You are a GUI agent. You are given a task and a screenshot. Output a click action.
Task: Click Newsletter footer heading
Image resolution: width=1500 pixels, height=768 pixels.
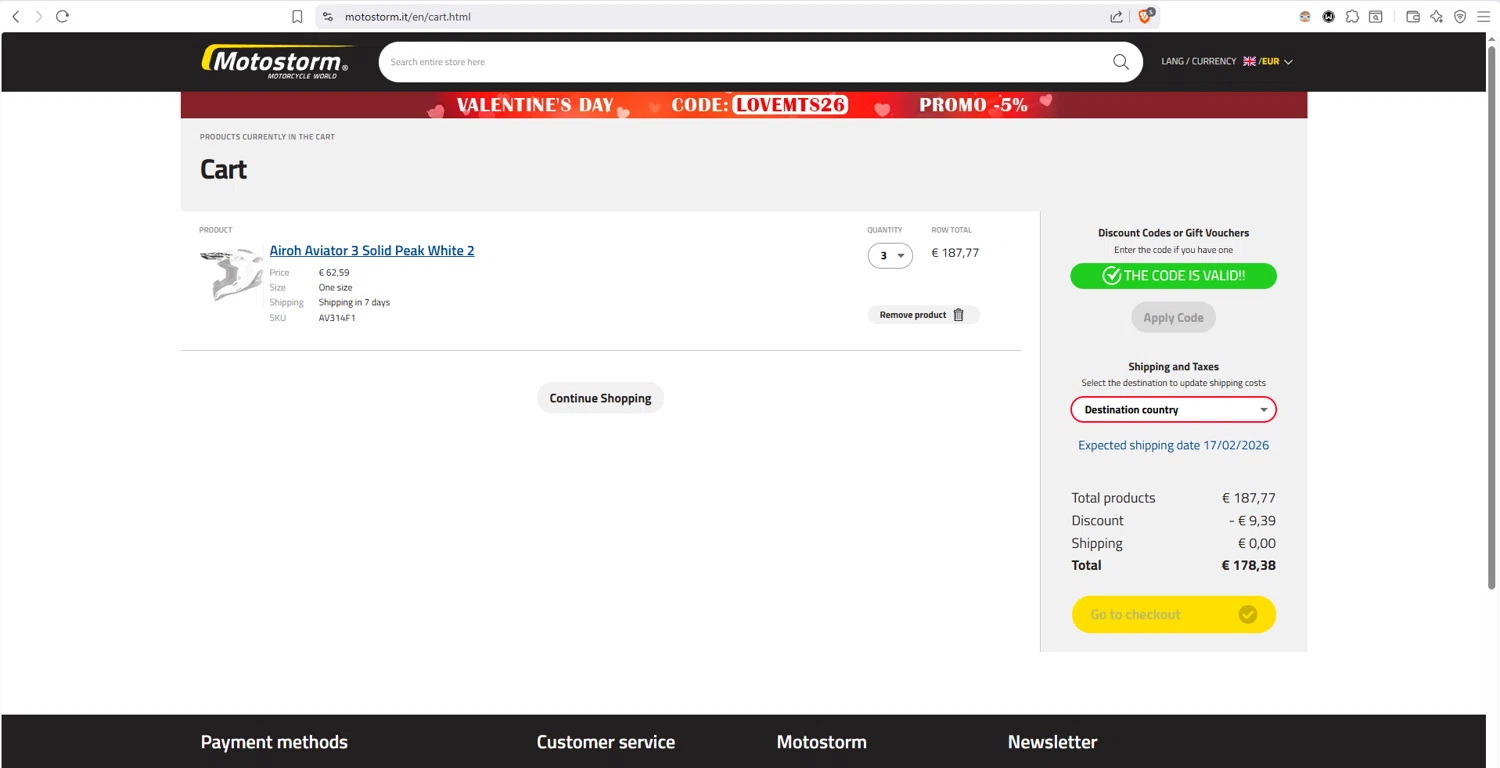1053,742
